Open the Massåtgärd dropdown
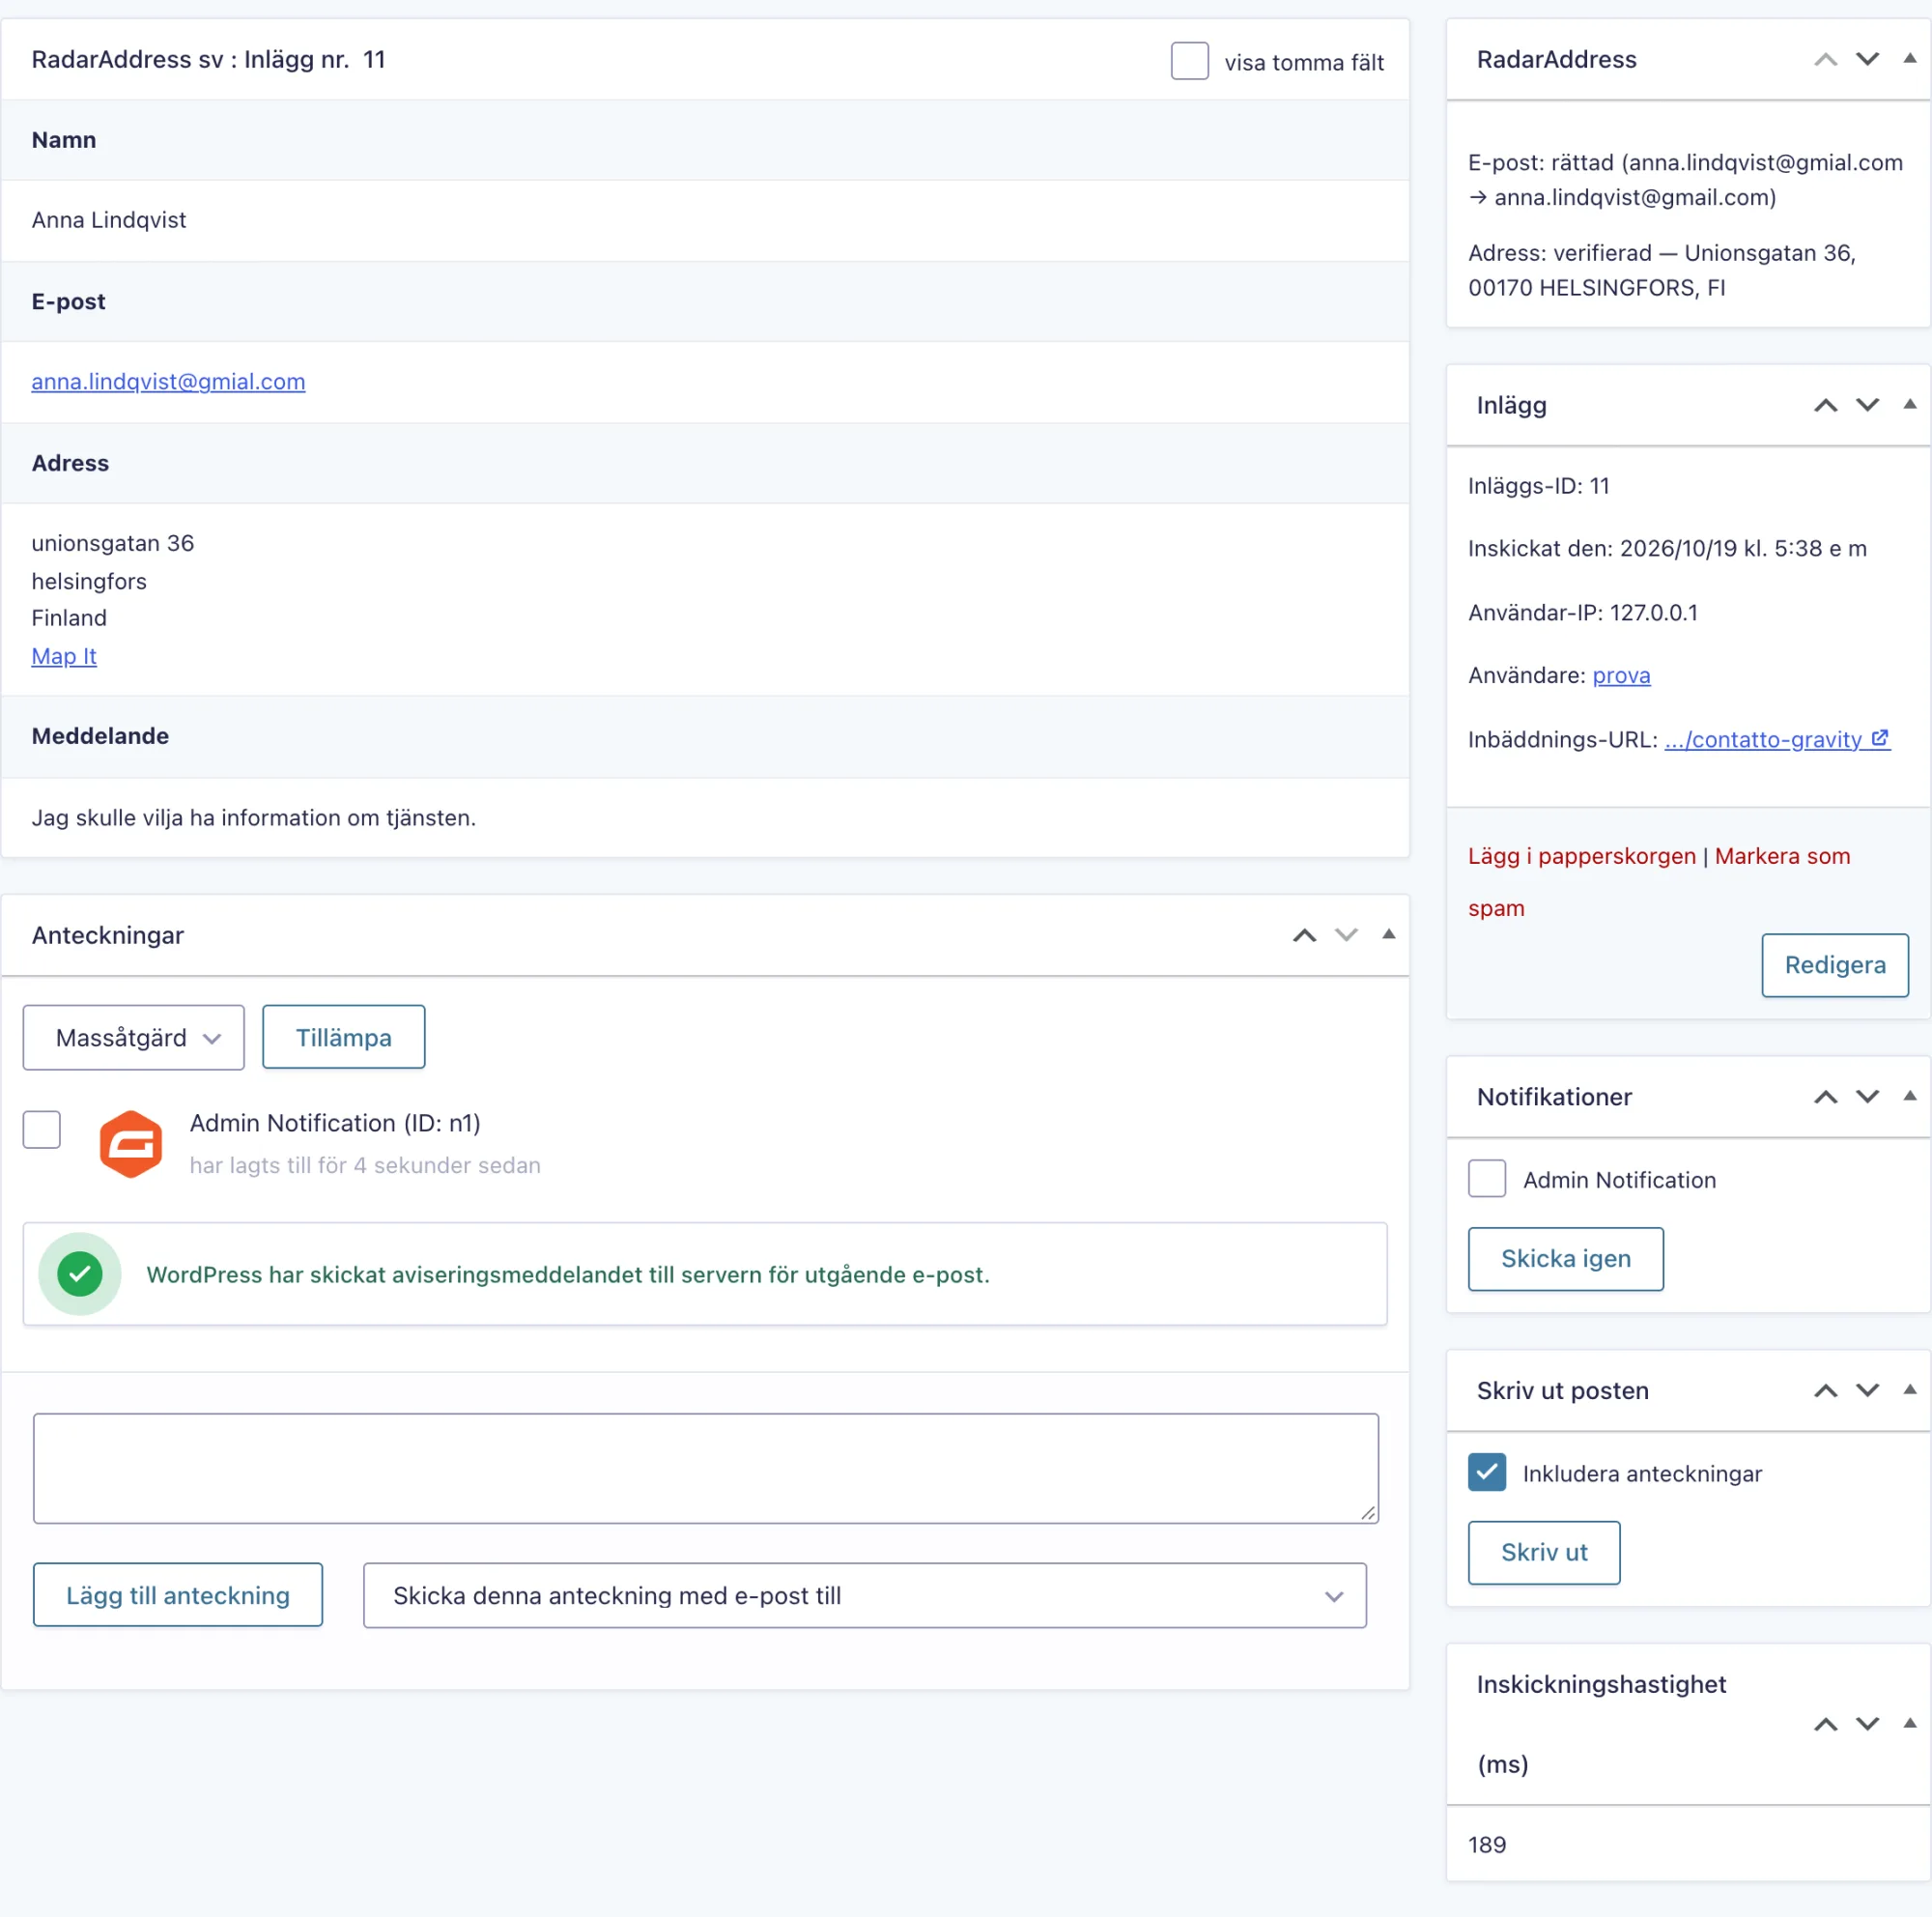 (x=134, y=1038)
